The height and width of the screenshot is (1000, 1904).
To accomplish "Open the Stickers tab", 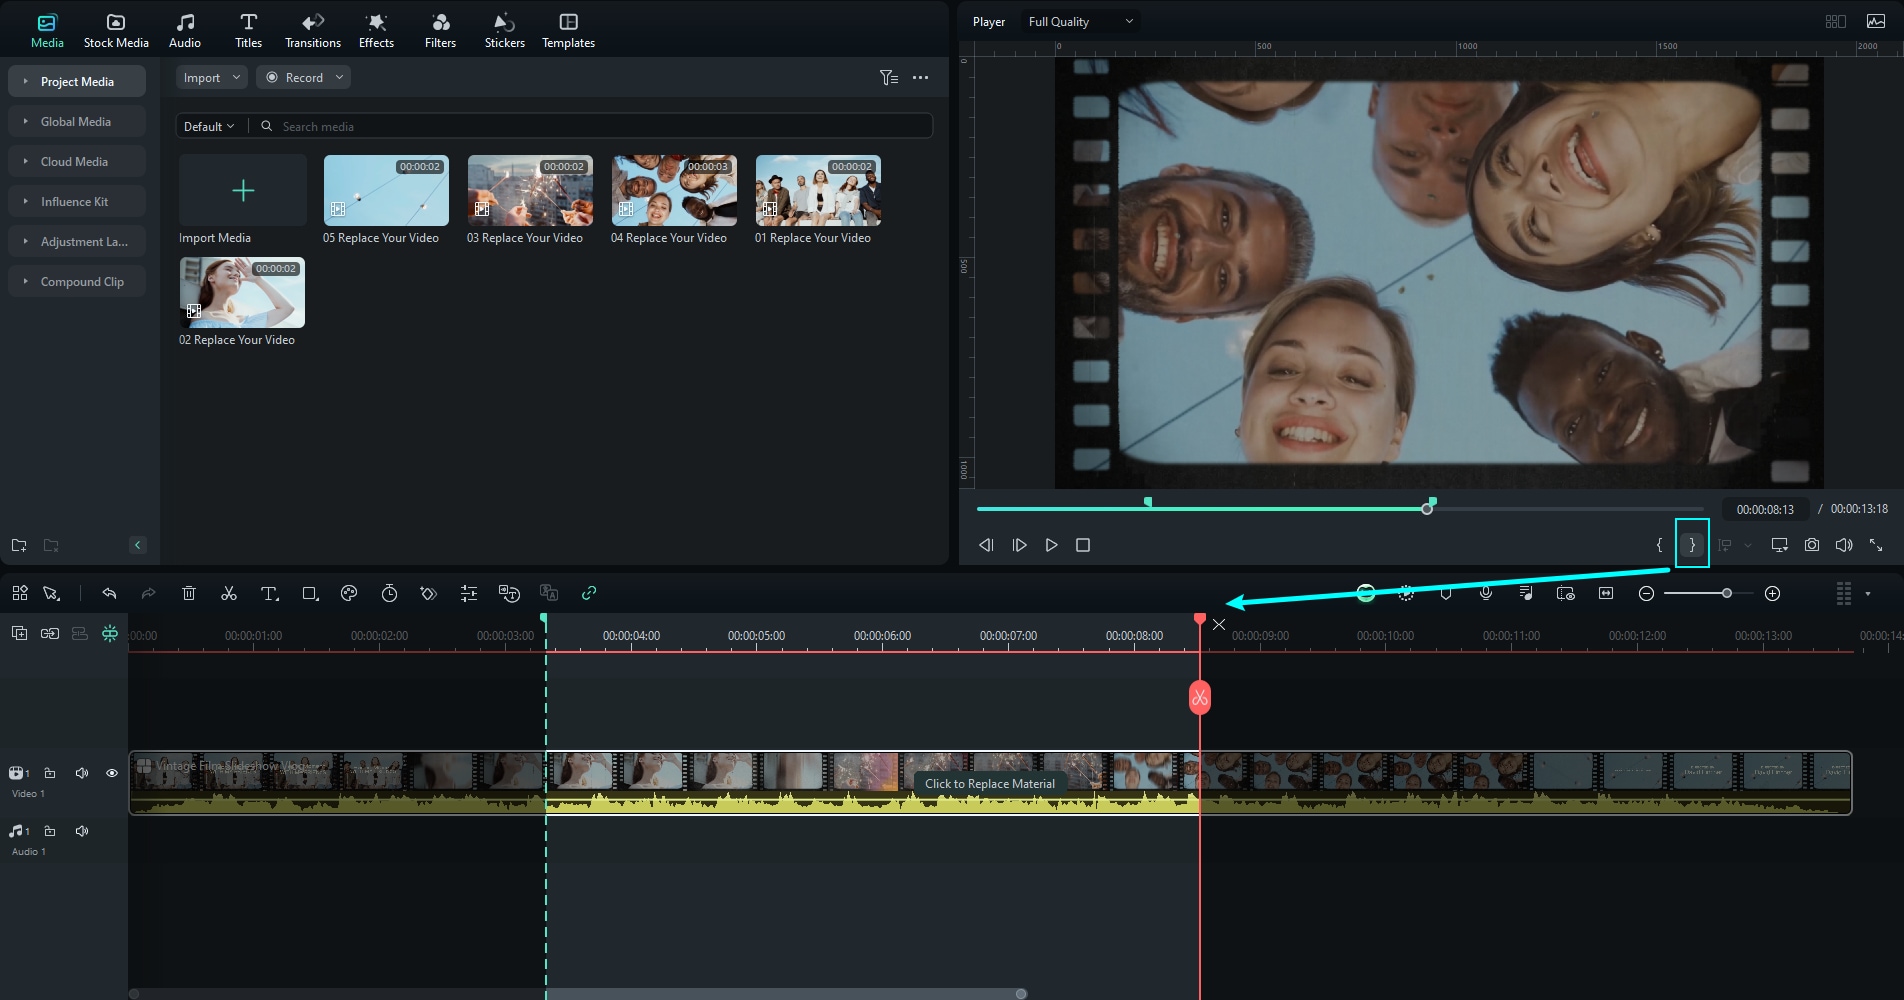I will pos(505,30).
